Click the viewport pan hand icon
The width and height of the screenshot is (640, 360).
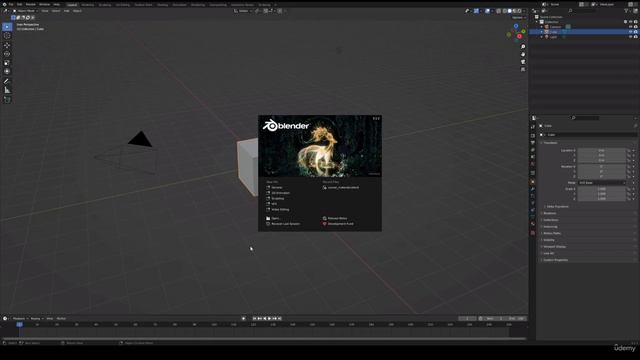coord(523,54)
